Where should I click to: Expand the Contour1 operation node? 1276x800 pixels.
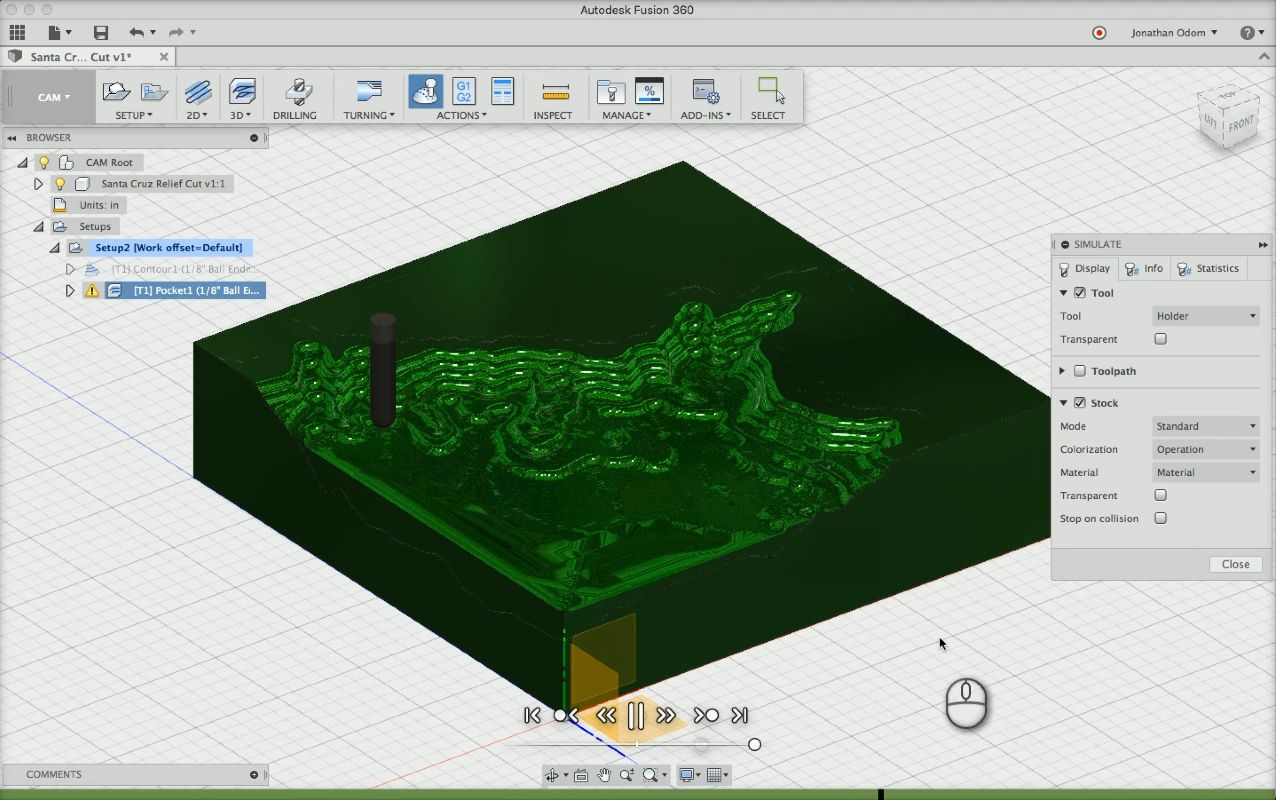[70, 269]
